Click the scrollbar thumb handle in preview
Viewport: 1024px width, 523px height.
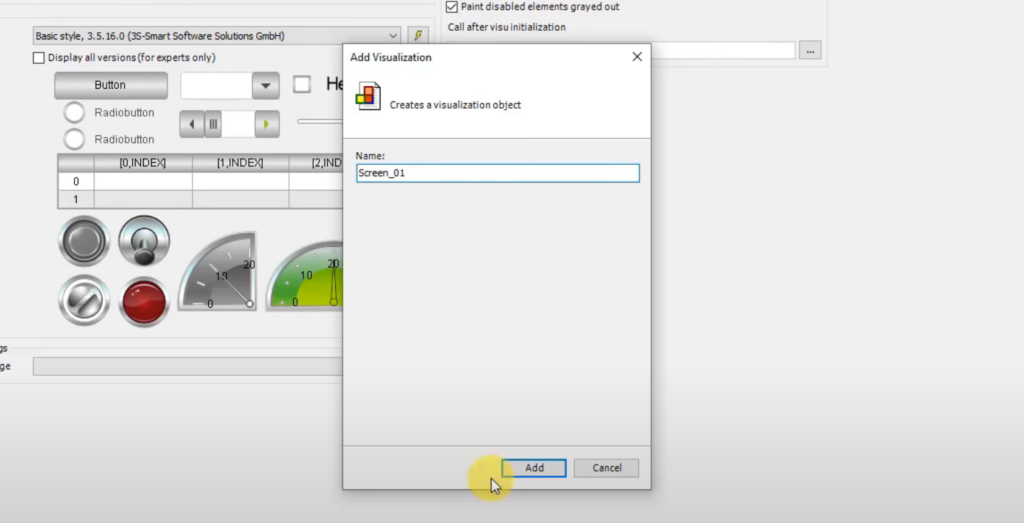click(x=213, y=125)
